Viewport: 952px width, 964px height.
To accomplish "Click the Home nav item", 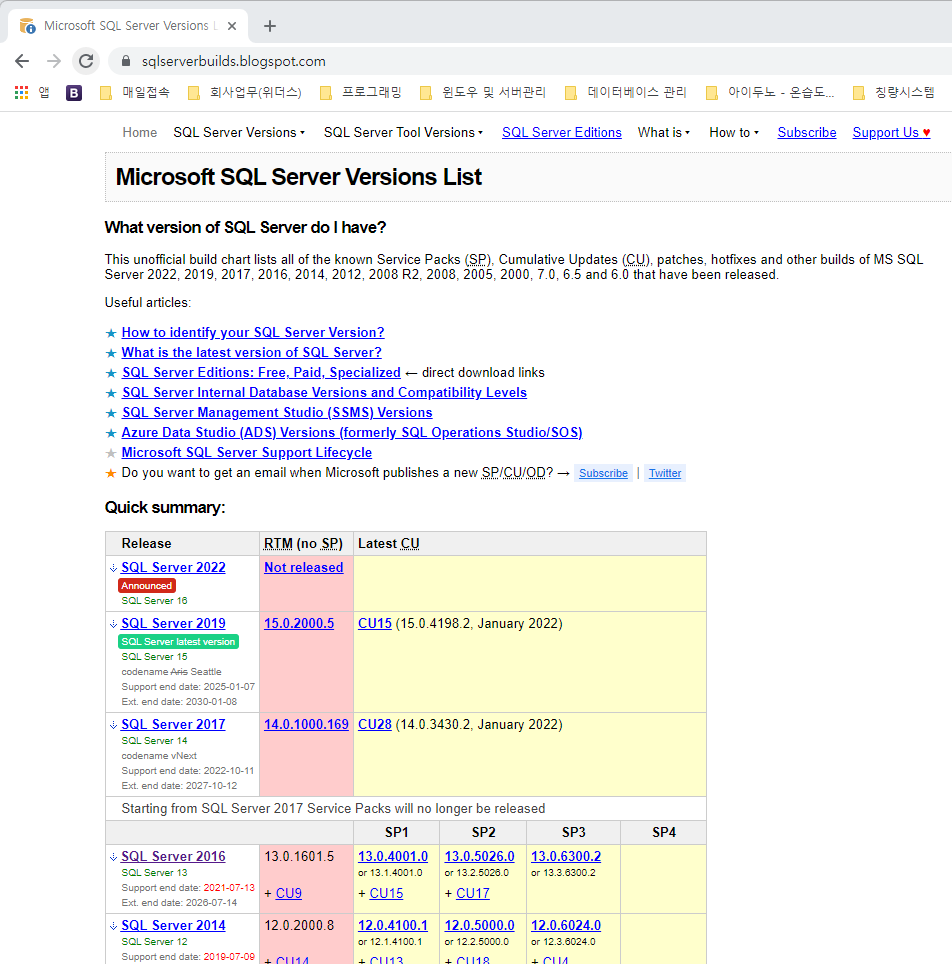I will coord(140,132).
